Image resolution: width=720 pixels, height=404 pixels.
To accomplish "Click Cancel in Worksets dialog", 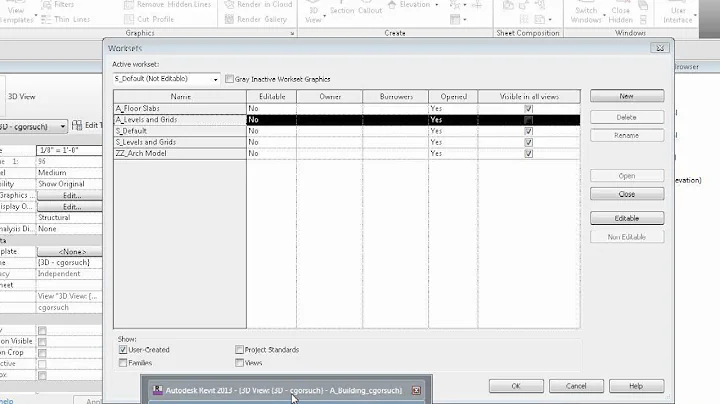I will (576, 386).
